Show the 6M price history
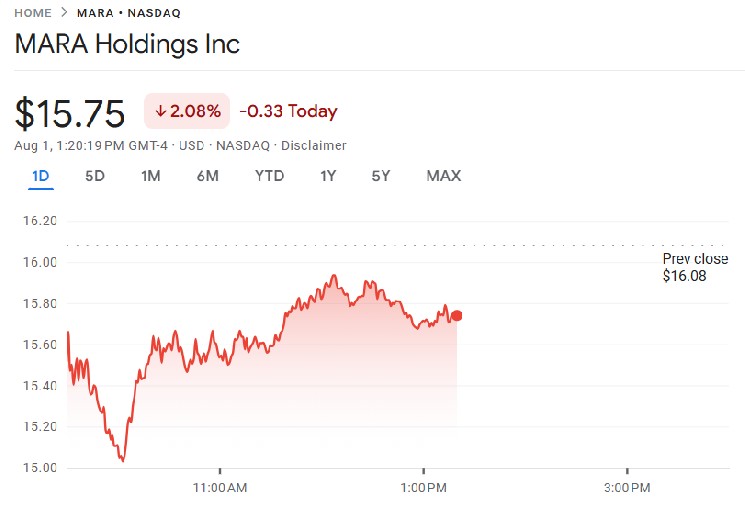 pos(208,176)
